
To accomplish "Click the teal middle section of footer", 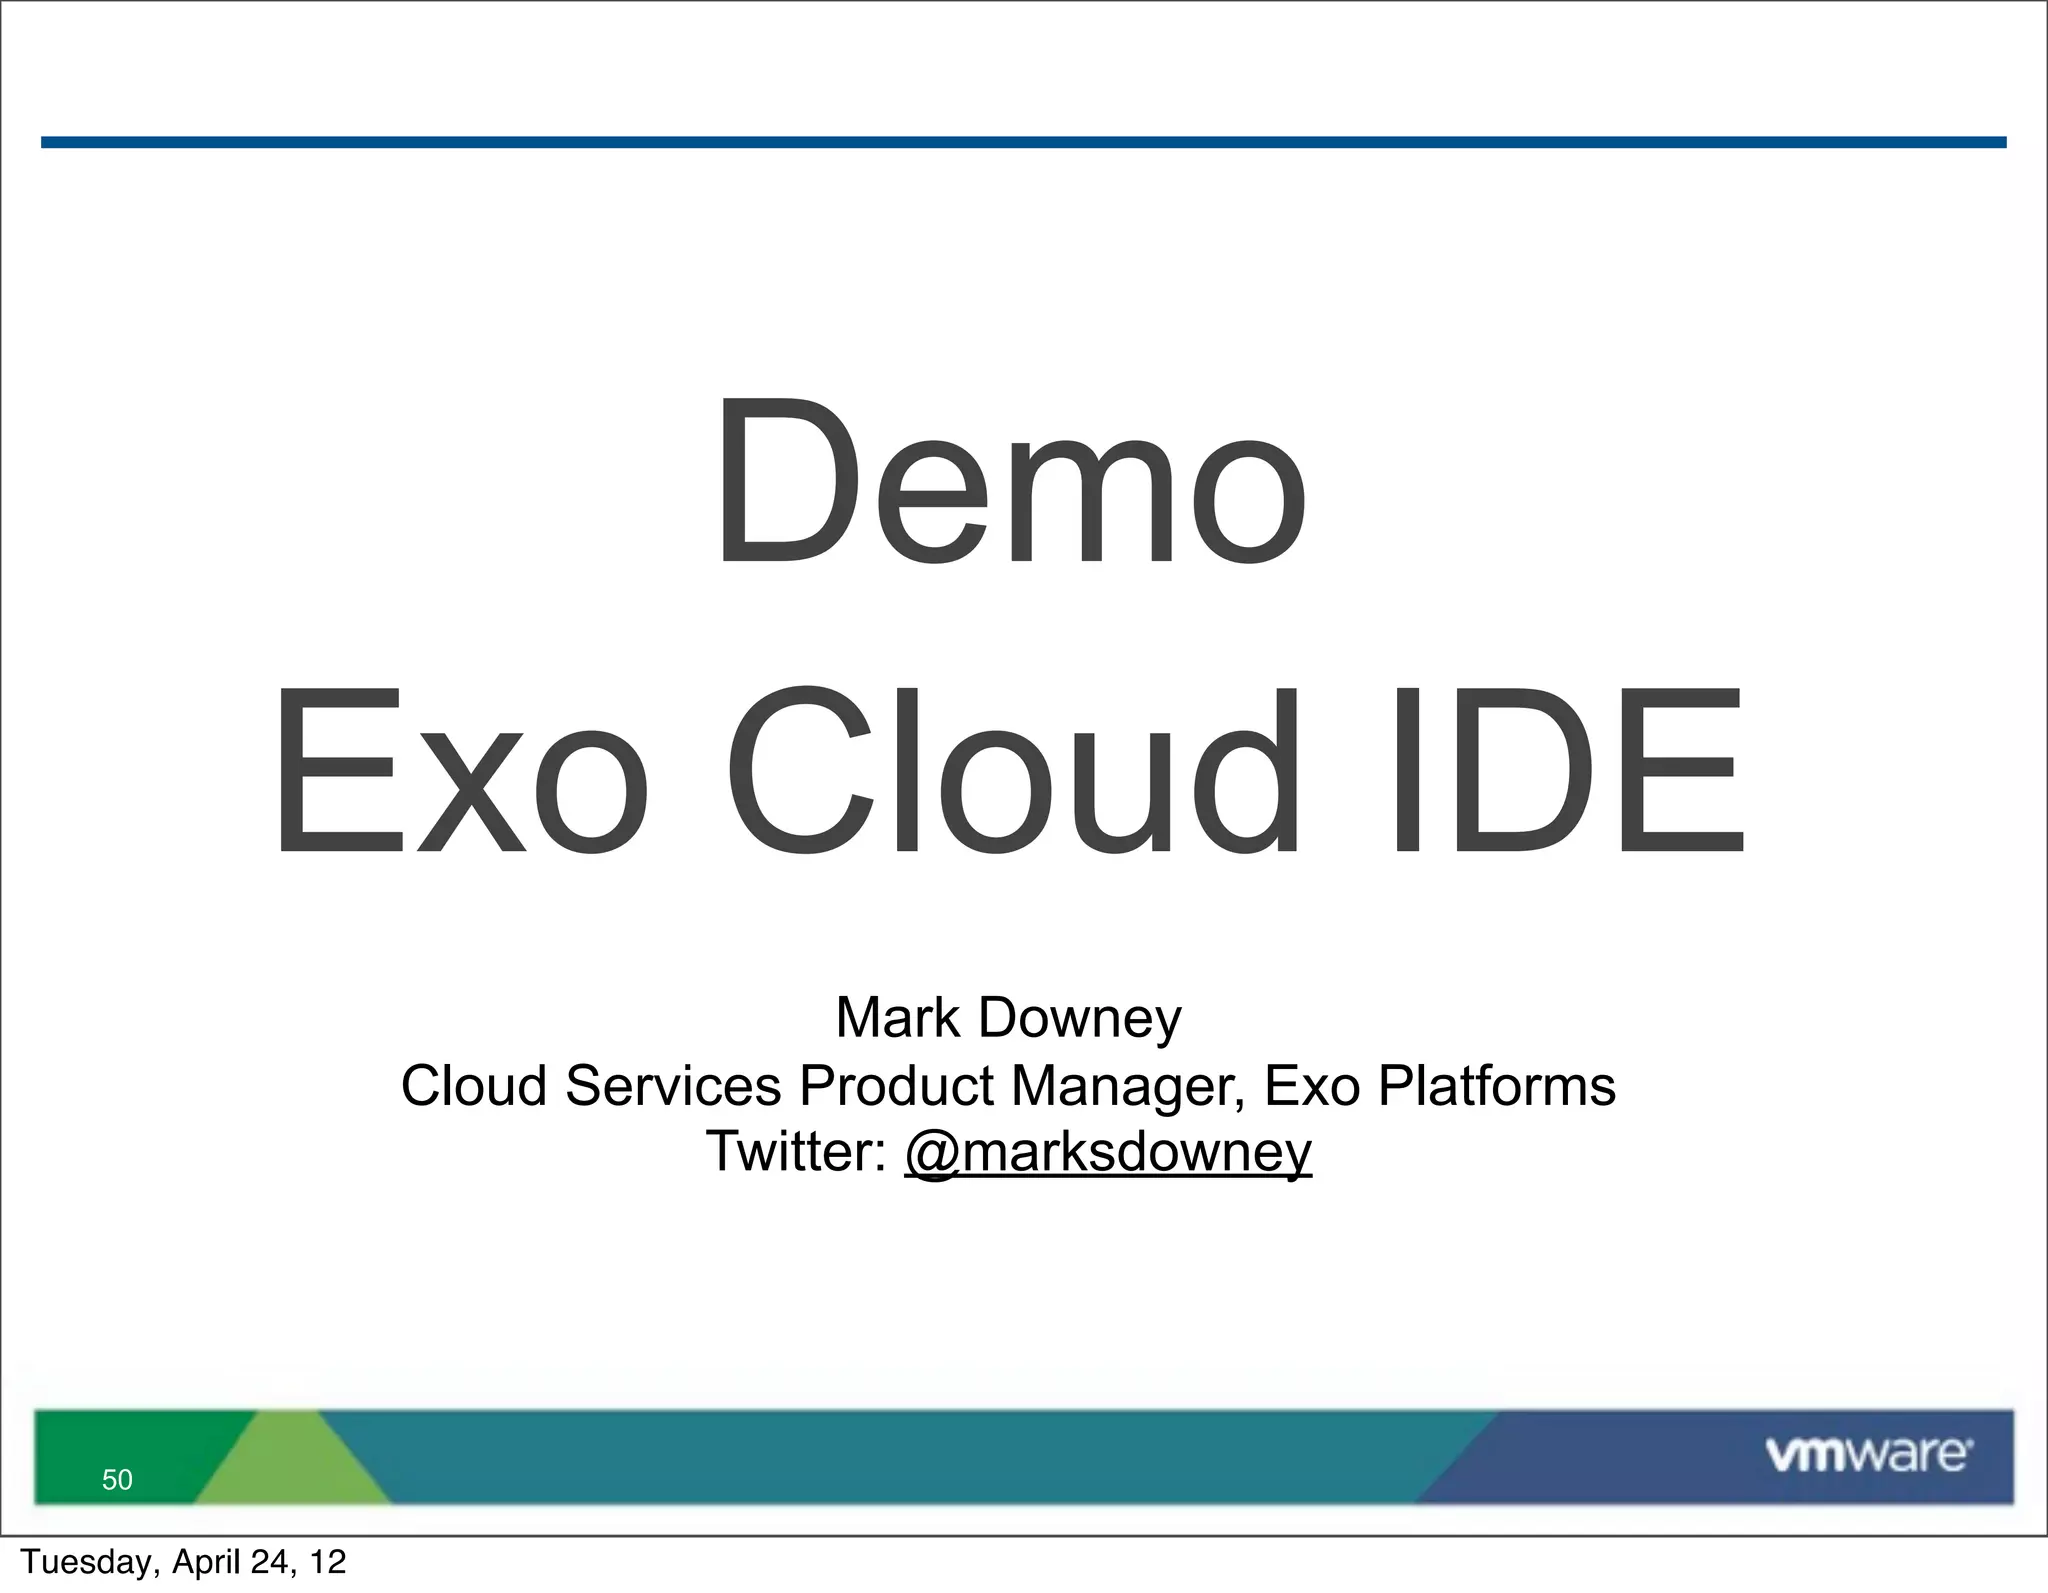I will (900, 1455).
